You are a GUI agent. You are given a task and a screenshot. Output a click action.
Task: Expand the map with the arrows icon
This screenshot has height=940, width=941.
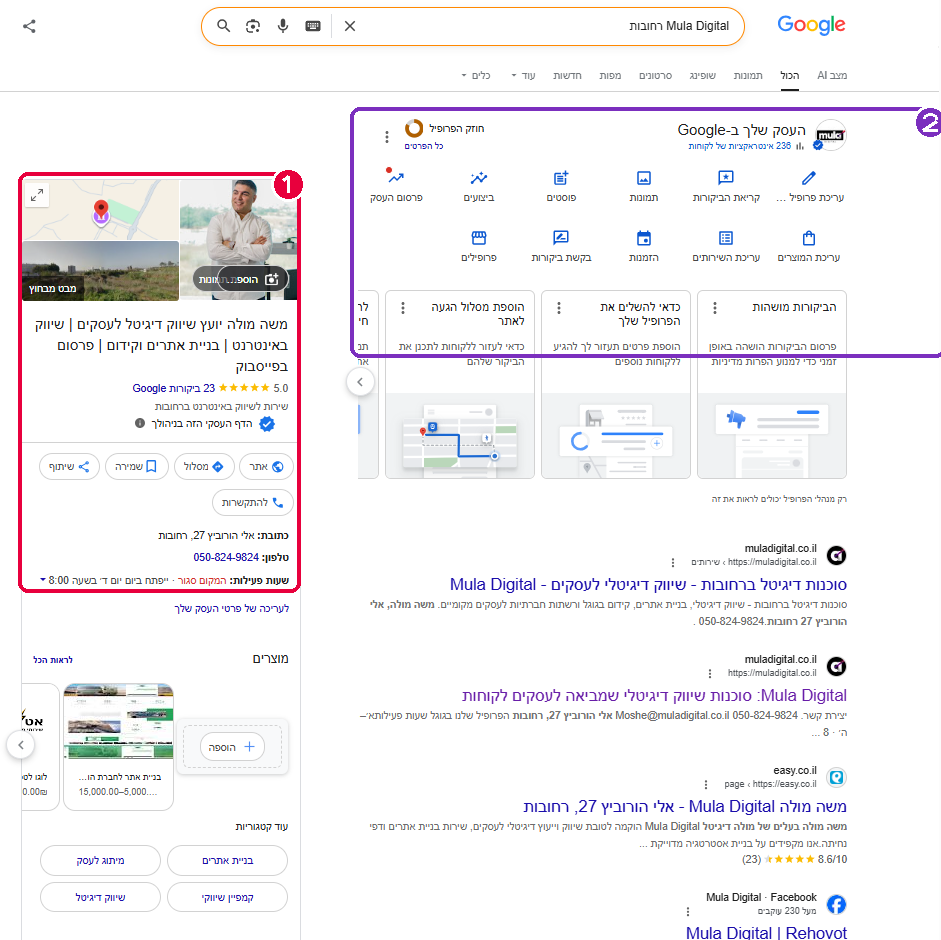pyautogui.click(x=37, y=195)
